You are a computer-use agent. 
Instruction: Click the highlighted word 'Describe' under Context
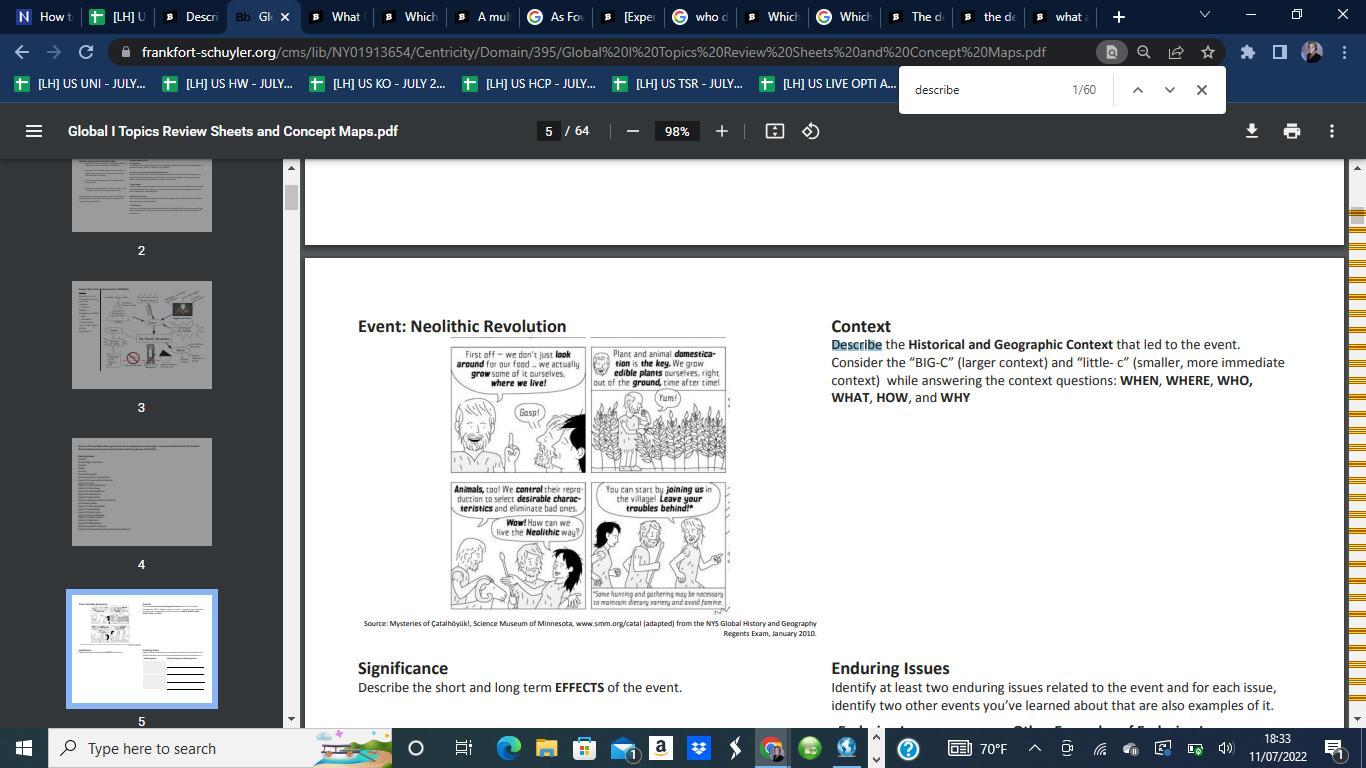pos(857,345)
